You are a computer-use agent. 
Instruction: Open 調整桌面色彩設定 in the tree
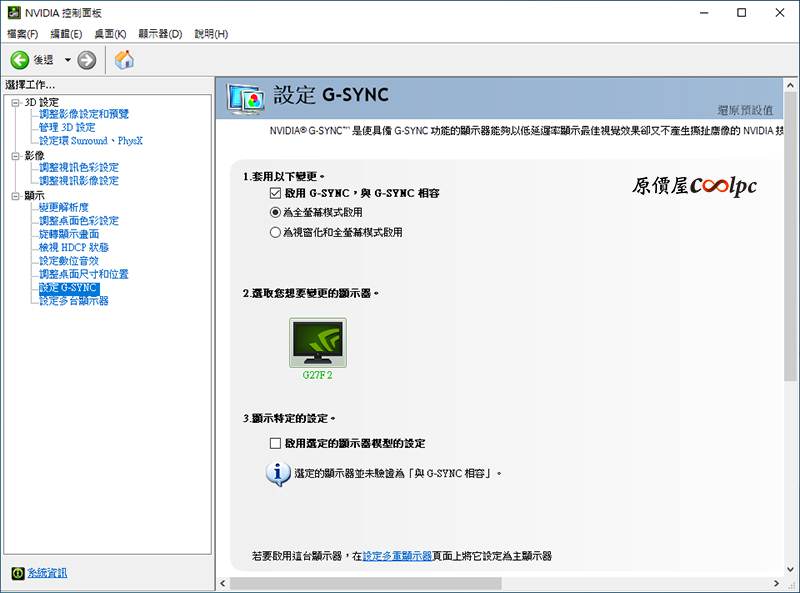[79, 220]
